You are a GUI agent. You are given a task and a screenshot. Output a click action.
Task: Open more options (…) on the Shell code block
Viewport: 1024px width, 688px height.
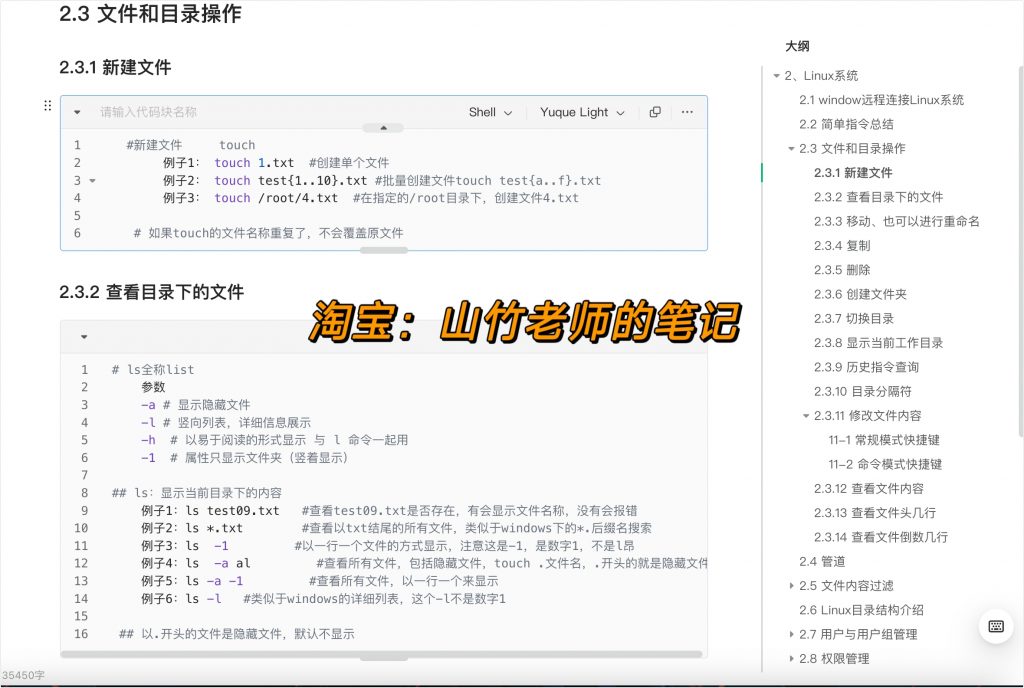[x=687, y=112]
